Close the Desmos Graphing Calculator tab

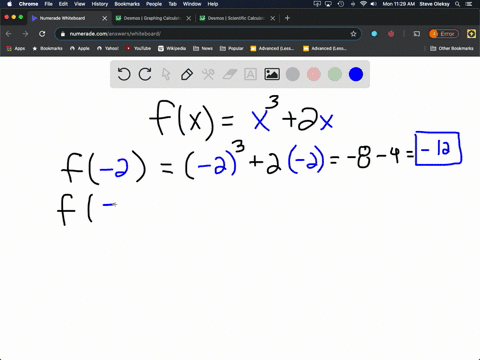[189, 18]
